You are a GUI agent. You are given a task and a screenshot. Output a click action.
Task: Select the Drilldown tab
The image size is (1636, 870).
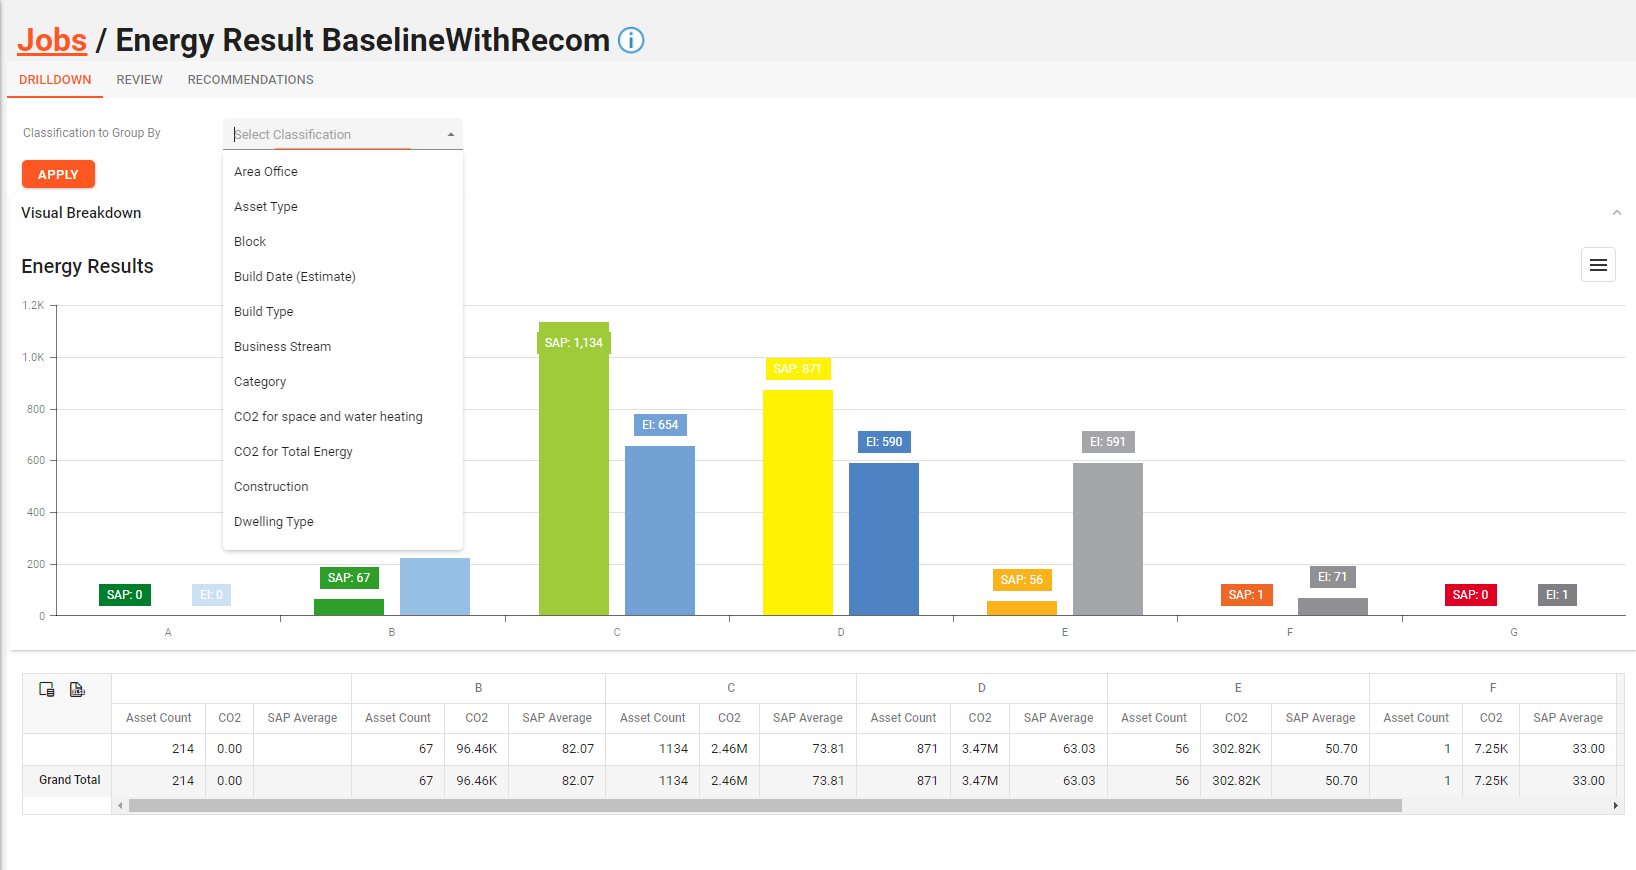[55, 80]
